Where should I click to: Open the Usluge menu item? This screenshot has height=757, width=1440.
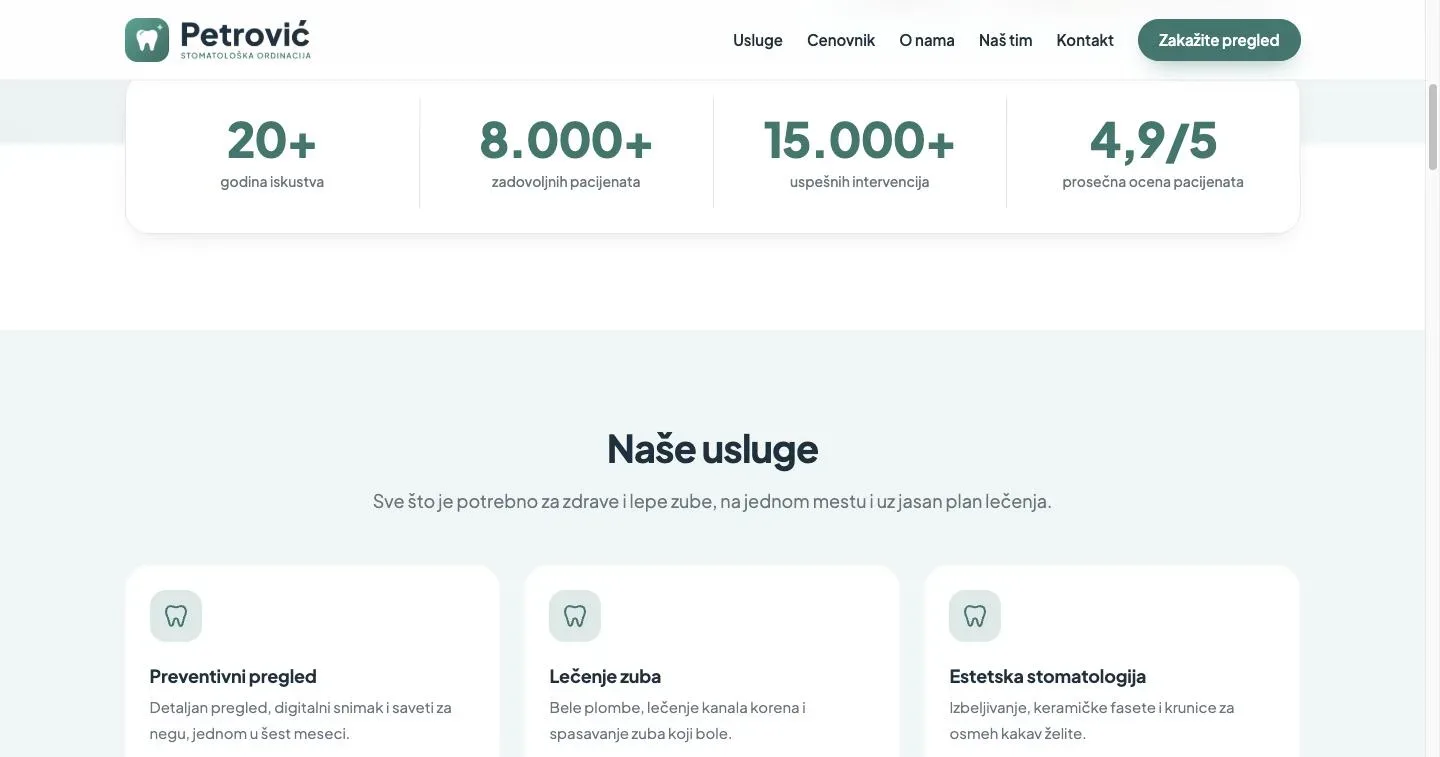[x=758, y=40]
